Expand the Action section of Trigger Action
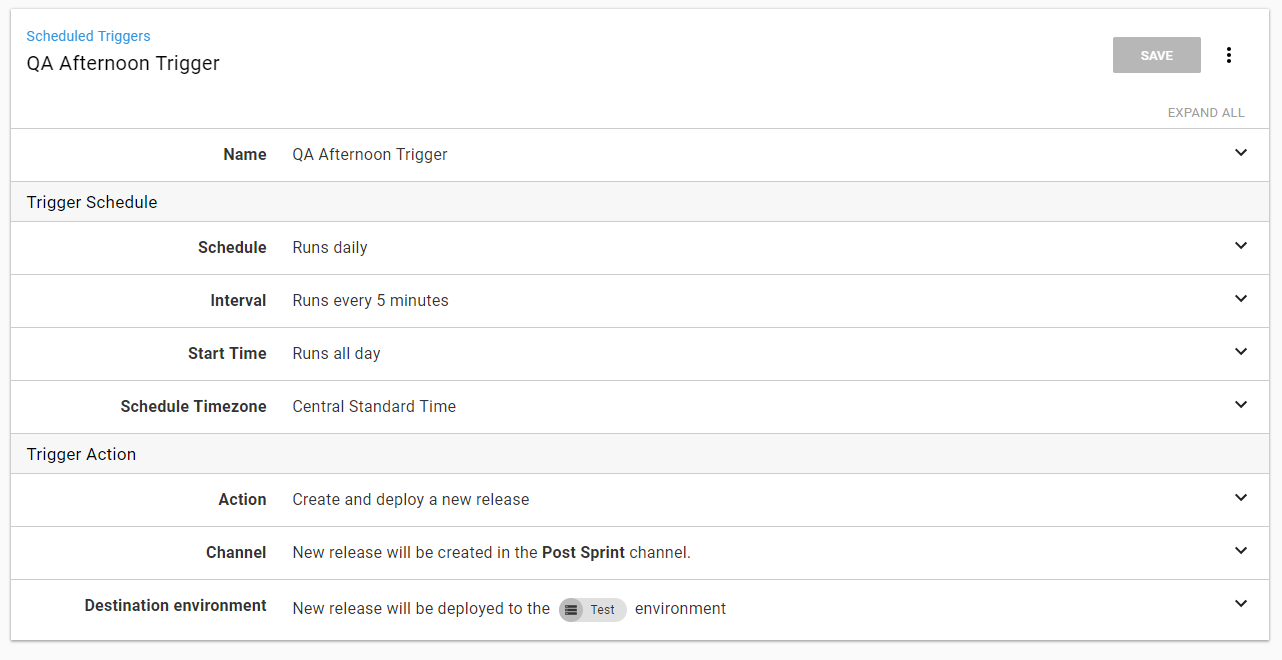 (x=1240, y=498)
